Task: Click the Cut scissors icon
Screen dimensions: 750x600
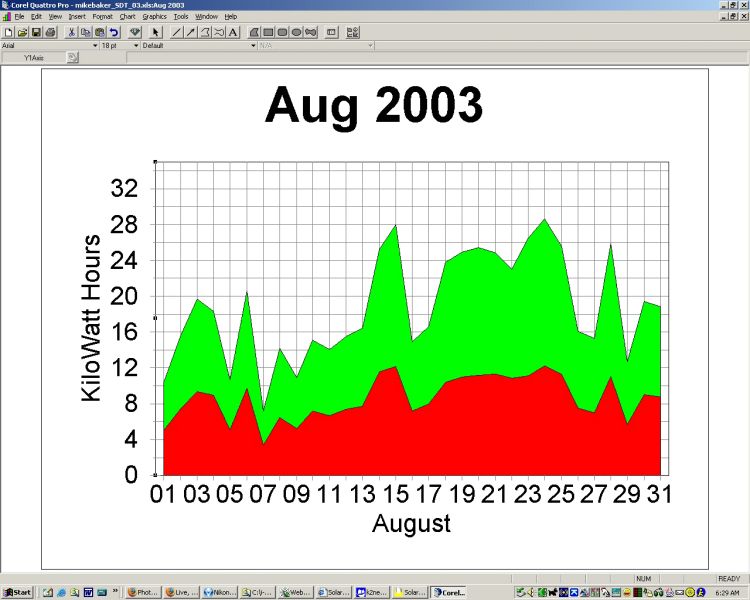Action: coord(72,32)
